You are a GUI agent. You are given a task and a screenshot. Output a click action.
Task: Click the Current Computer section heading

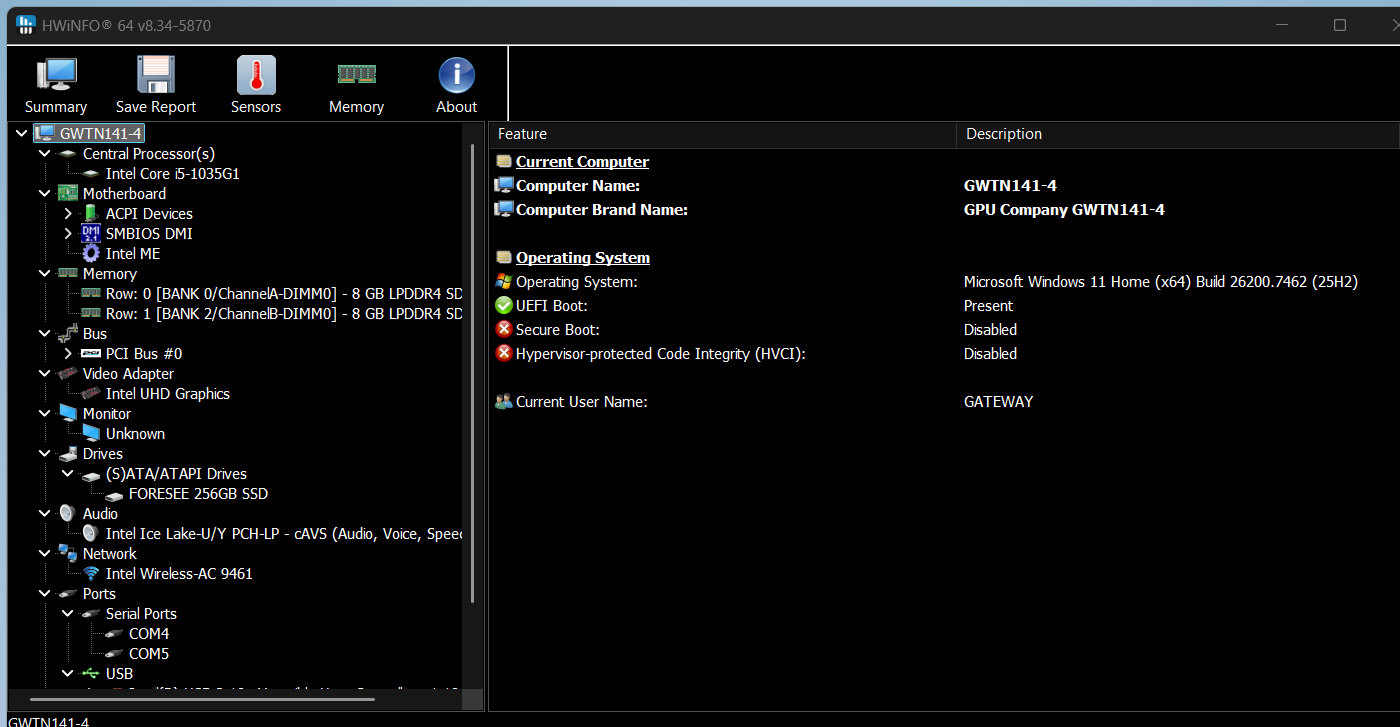coord(582,161)
